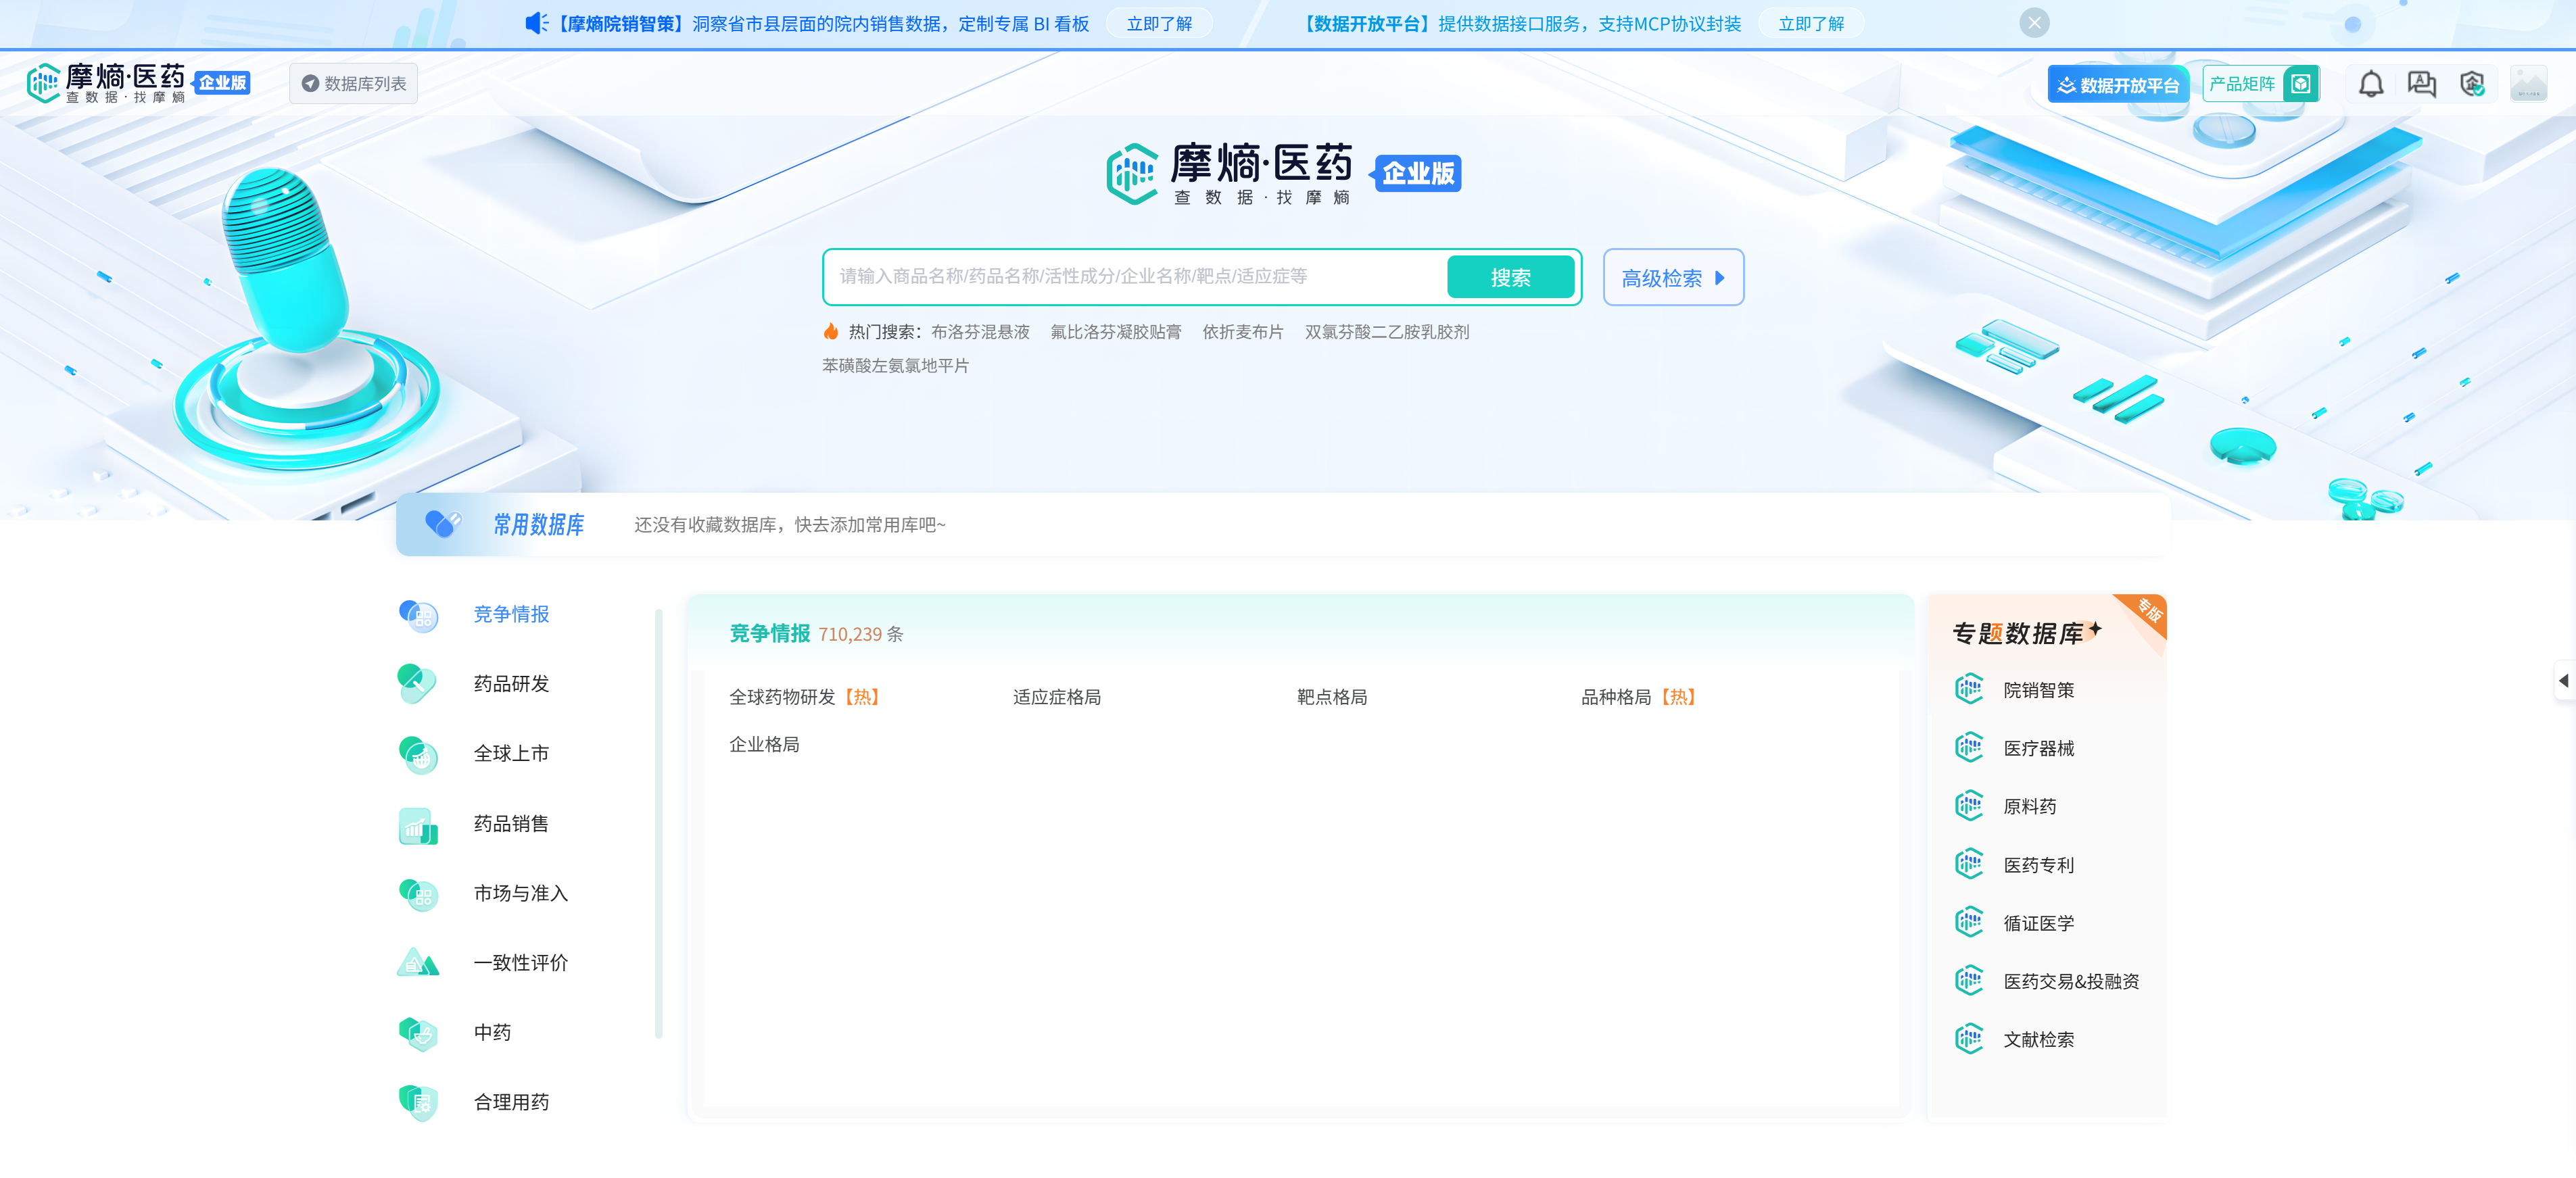
Task: Open 医药专利 special database
Action: pos(2038,866)
